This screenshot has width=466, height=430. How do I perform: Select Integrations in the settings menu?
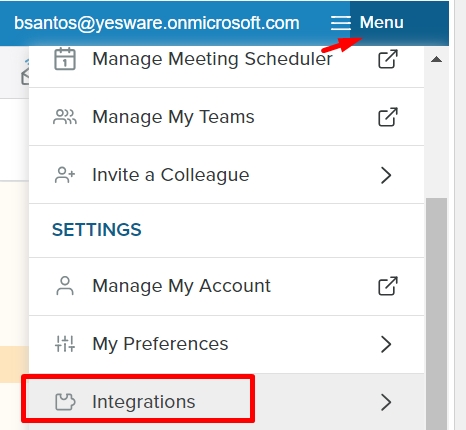[x=226, y=402]
